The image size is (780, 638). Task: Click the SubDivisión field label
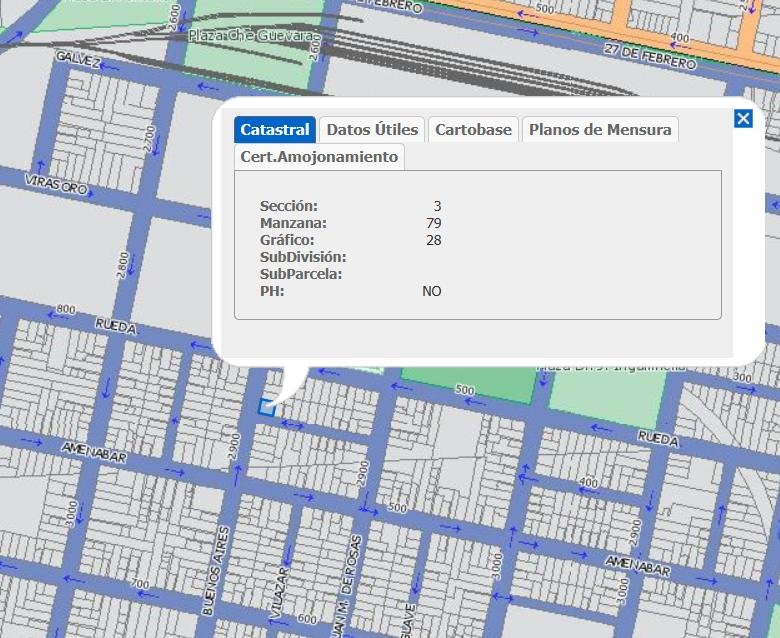pyautogui.click(x=303, y=257)
